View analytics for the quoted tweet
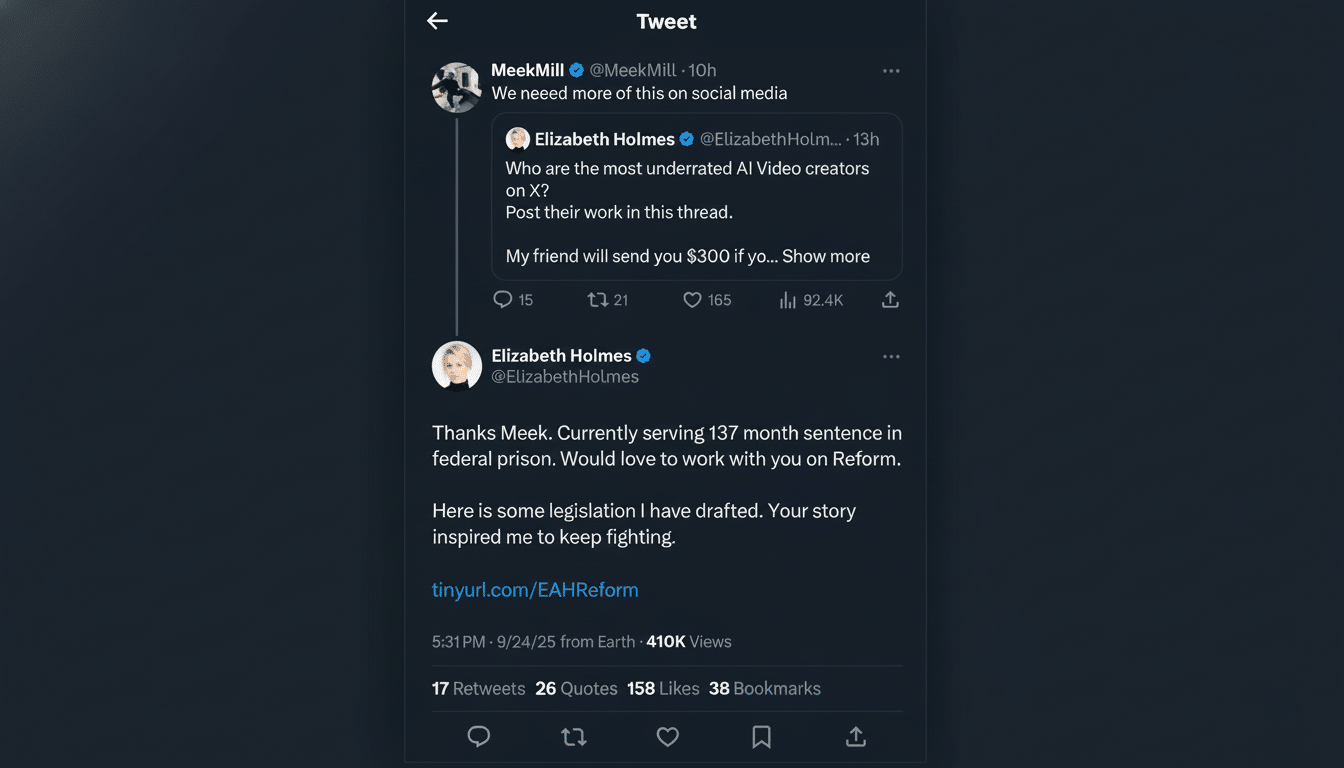The image size is (1344, 768). (789, 299)
